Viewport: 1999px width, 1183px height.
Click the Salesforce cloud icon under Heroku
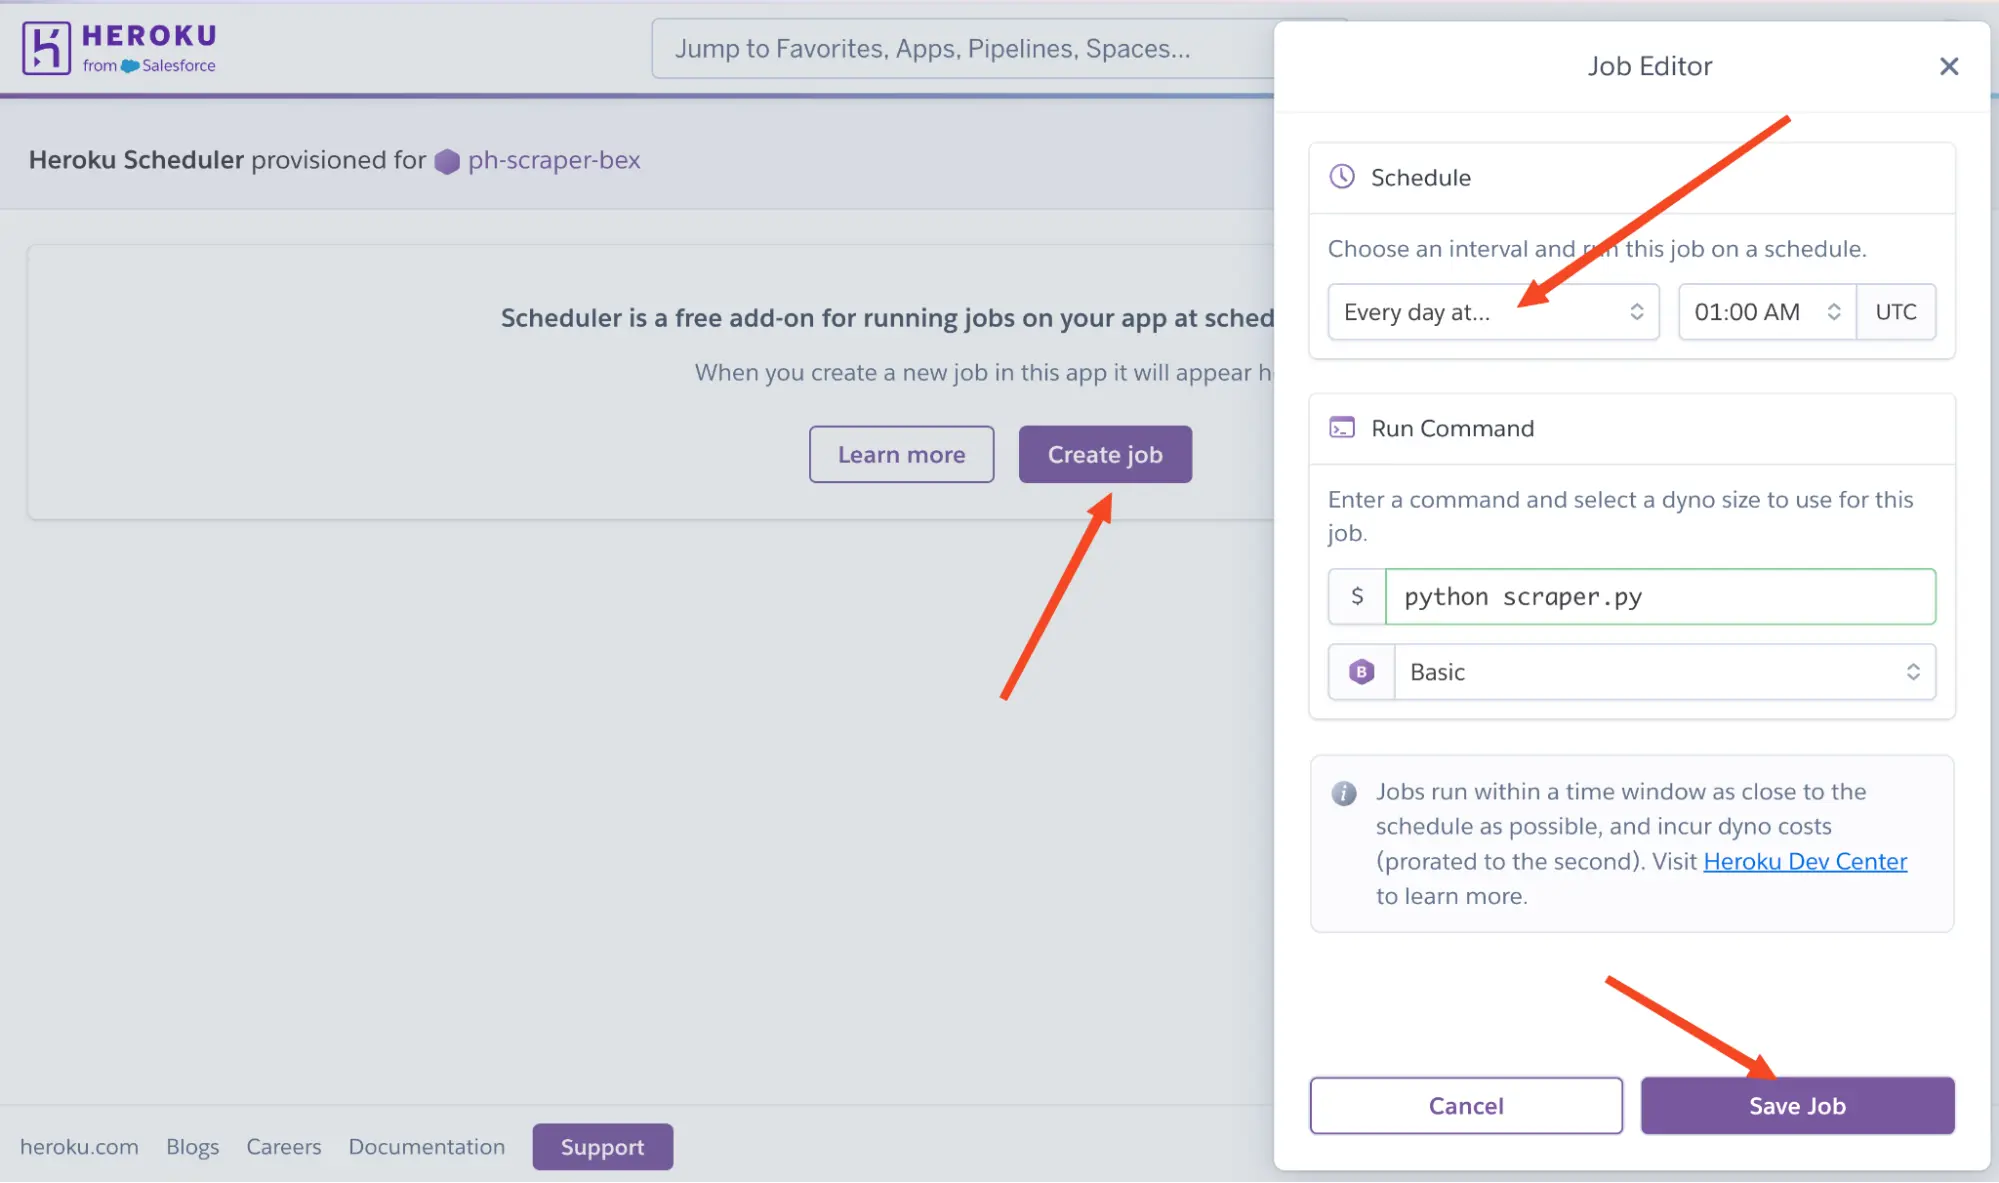pyautogui.click(x=127, y=66)
